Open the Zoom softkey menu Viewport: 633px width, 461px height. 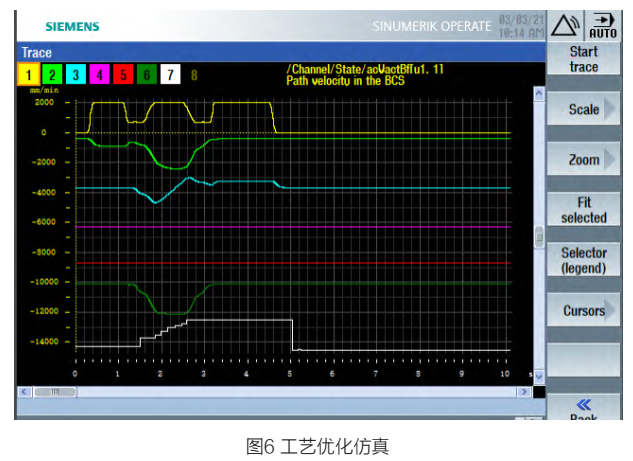583,159
